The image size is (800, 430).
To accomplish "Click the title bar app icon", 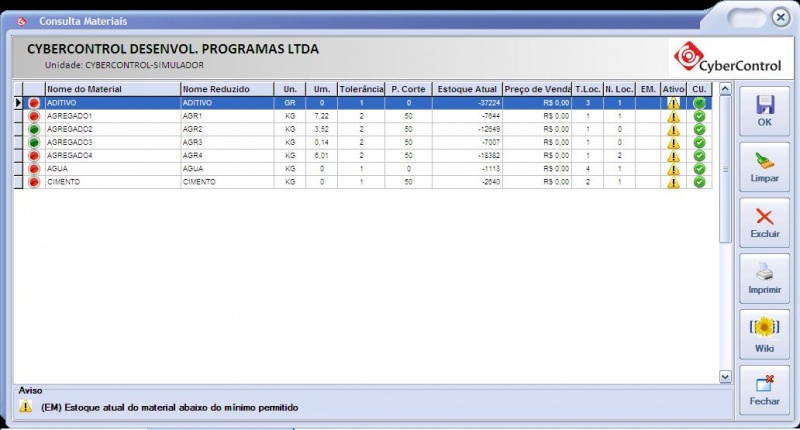I will point(21,21).
